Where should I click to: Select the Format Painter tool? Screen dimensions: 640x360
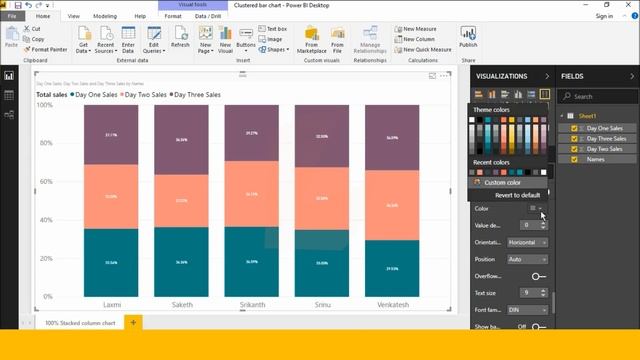coord(45,49)
